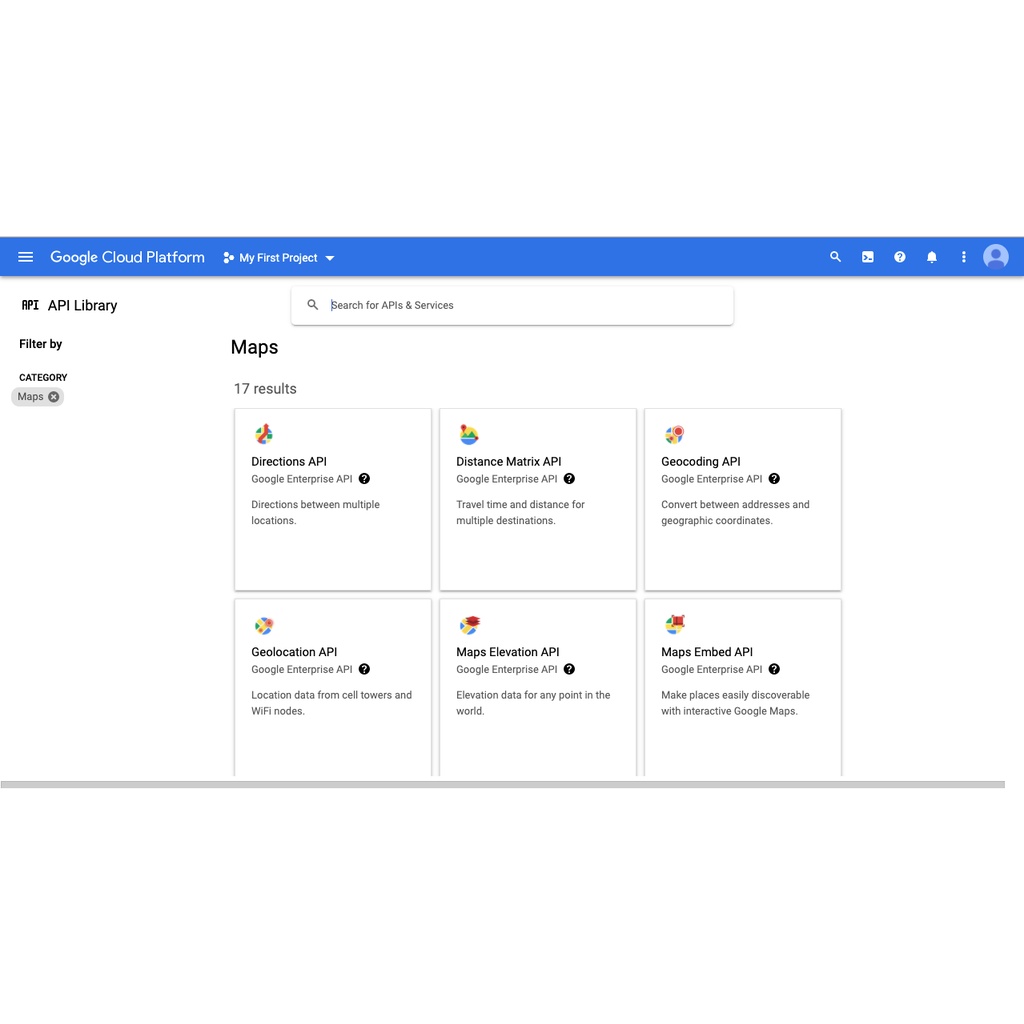Screen dimensions: 1024x1024
Task: Open the navigation hamburger menu
Action: coord(25,257)
